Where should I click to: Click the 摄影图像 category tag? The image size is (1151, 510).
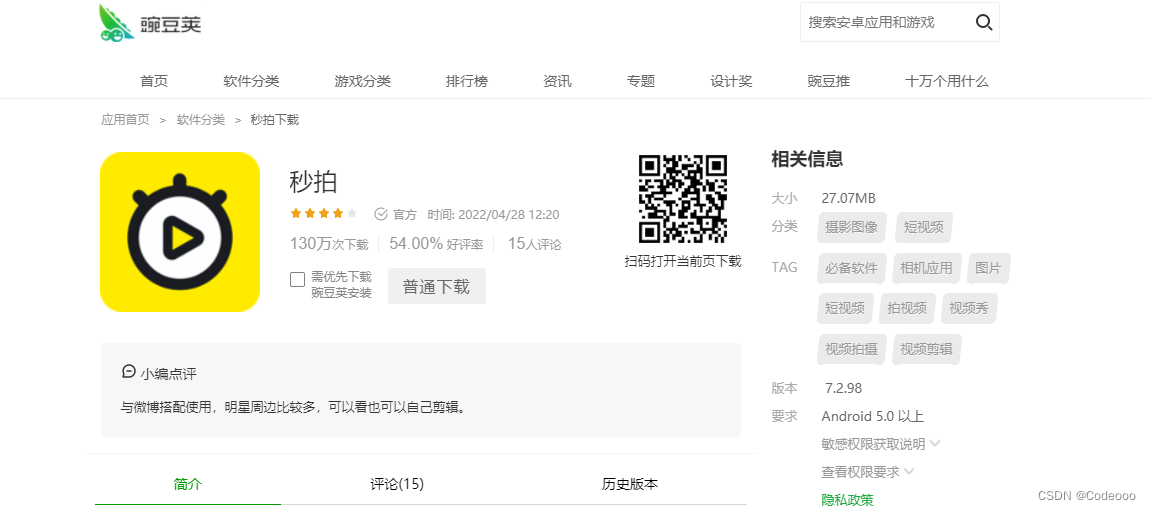click(852, 227)
